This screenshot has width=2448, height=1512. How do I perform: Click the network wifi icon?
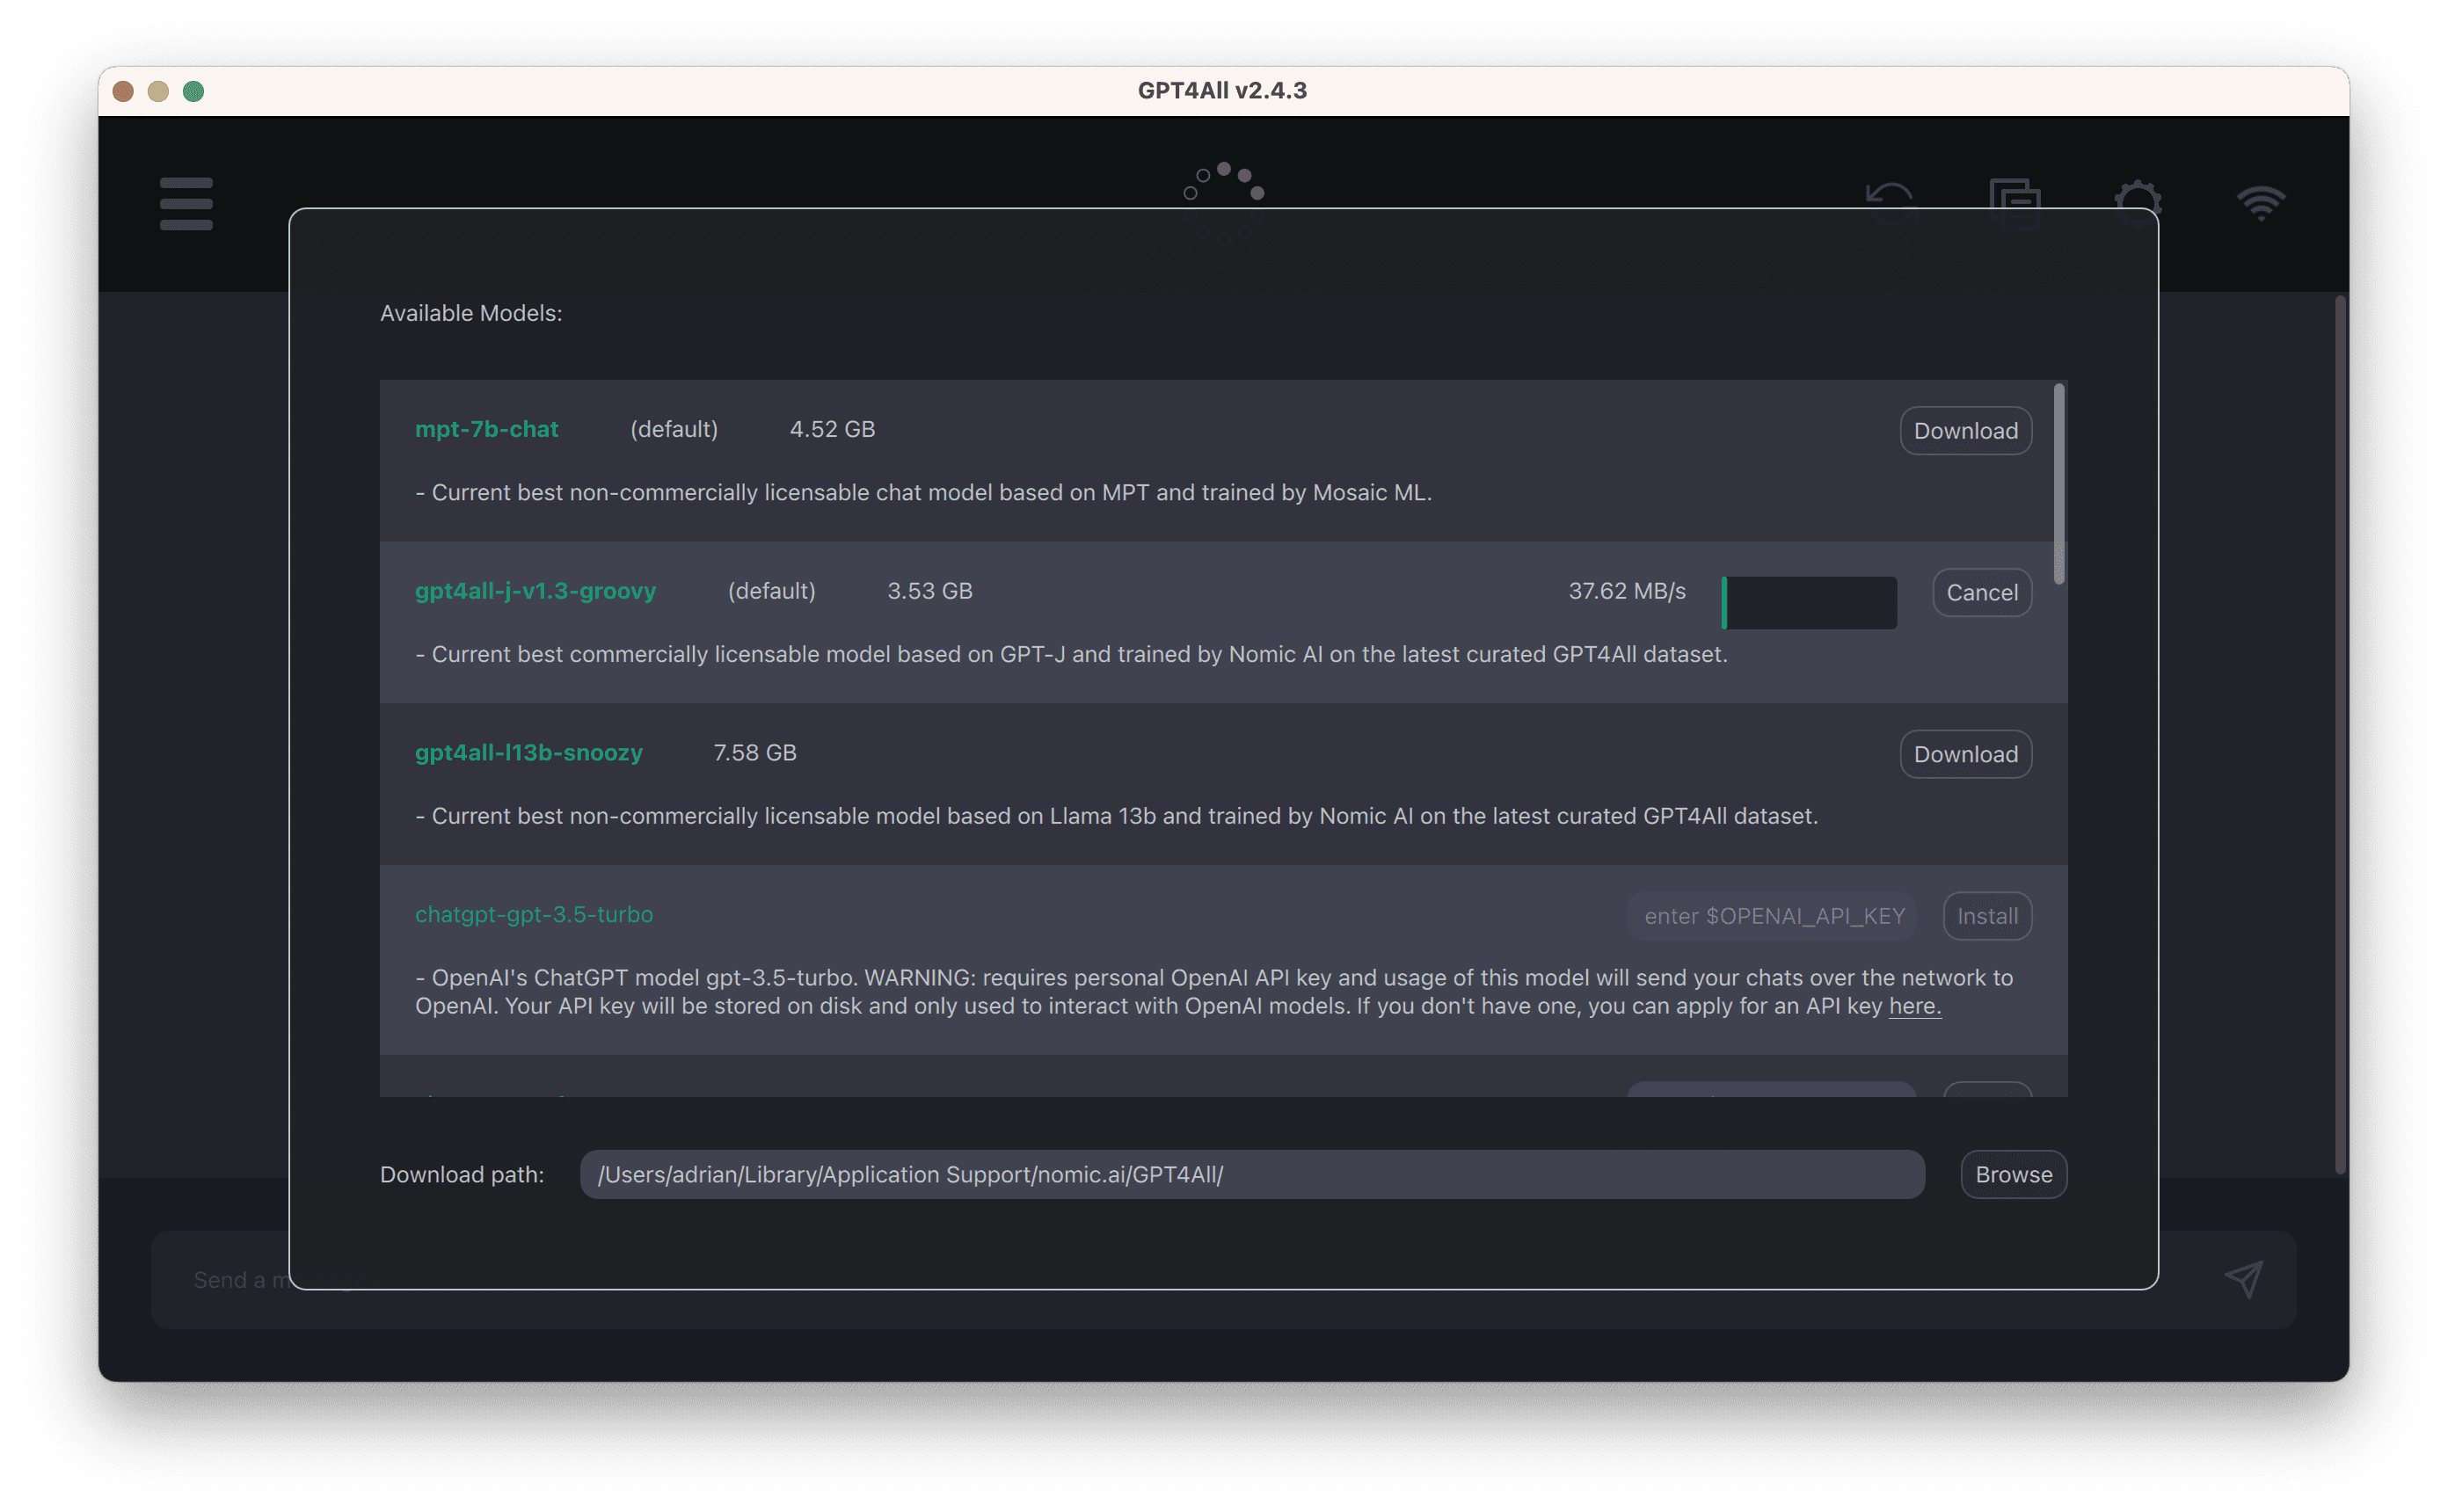[x=2261, y=202]
